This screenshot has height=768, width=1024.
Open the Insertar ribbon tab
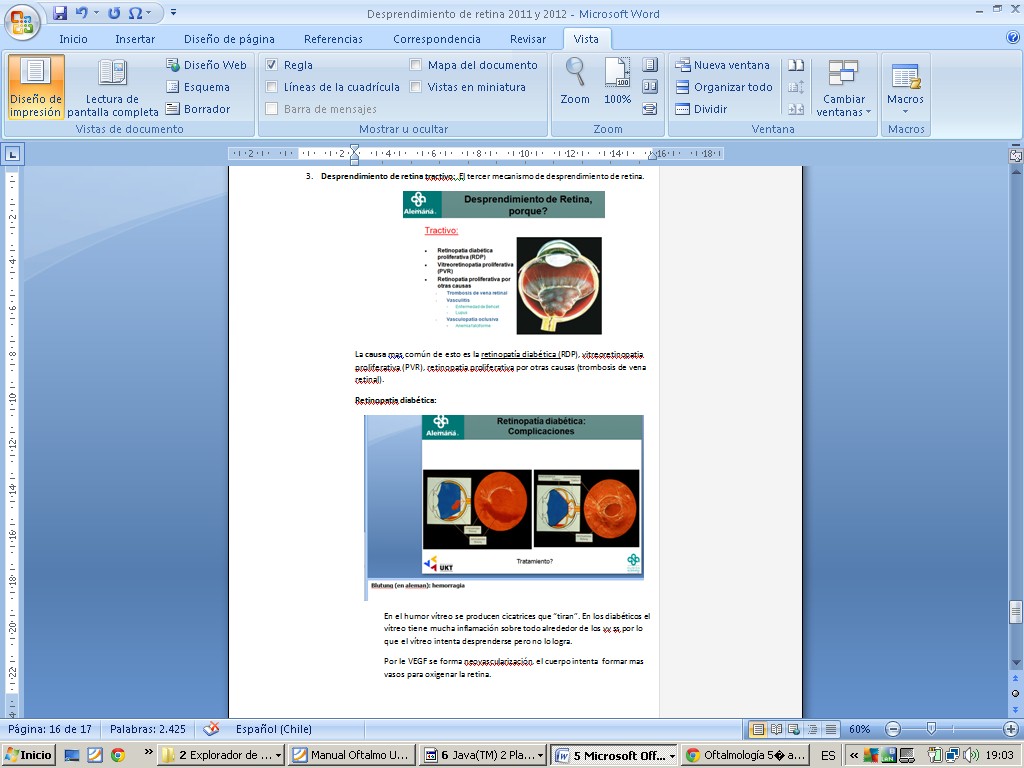(135, 39)
